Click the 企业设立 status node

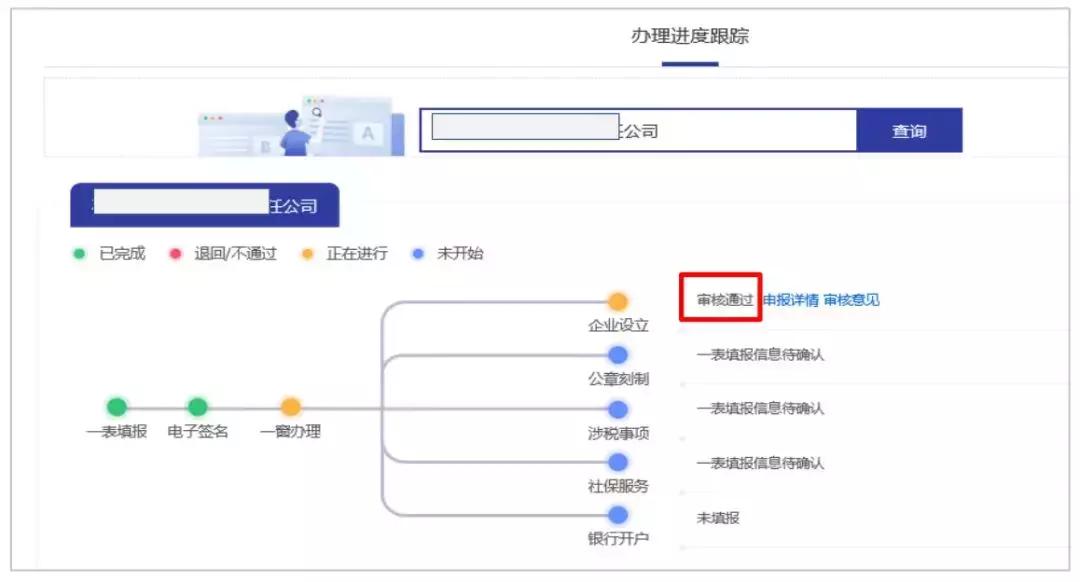click(617, 299)
